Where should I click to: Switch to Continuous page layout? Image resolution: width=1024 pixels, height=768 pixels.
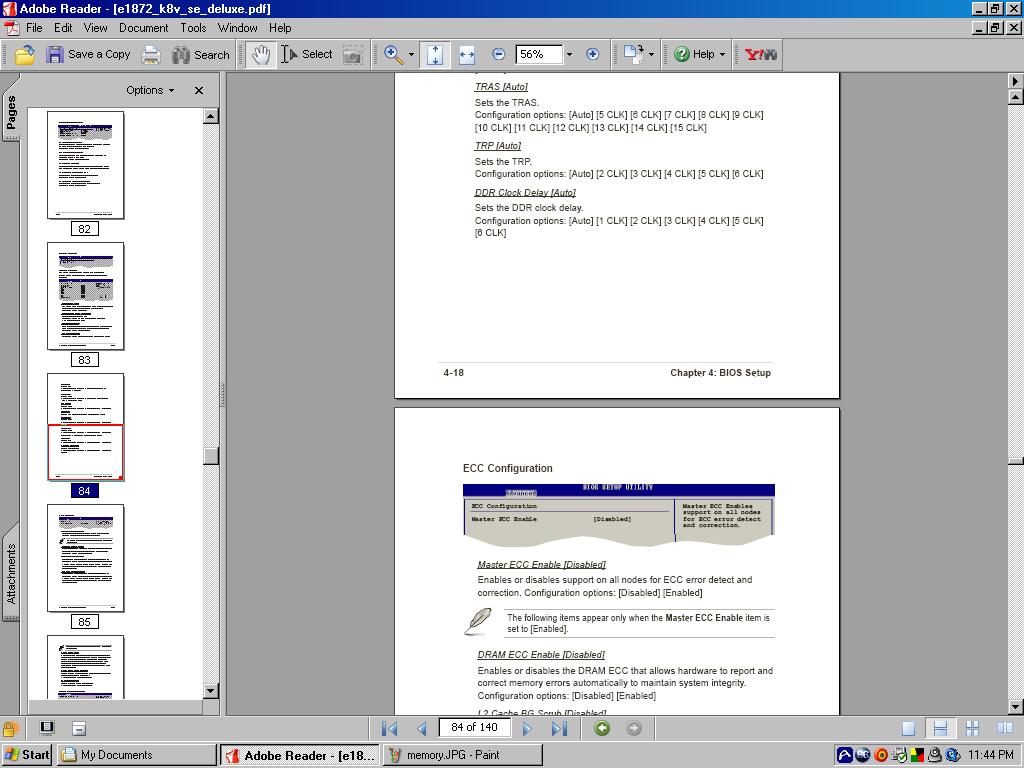coord(940,728)
